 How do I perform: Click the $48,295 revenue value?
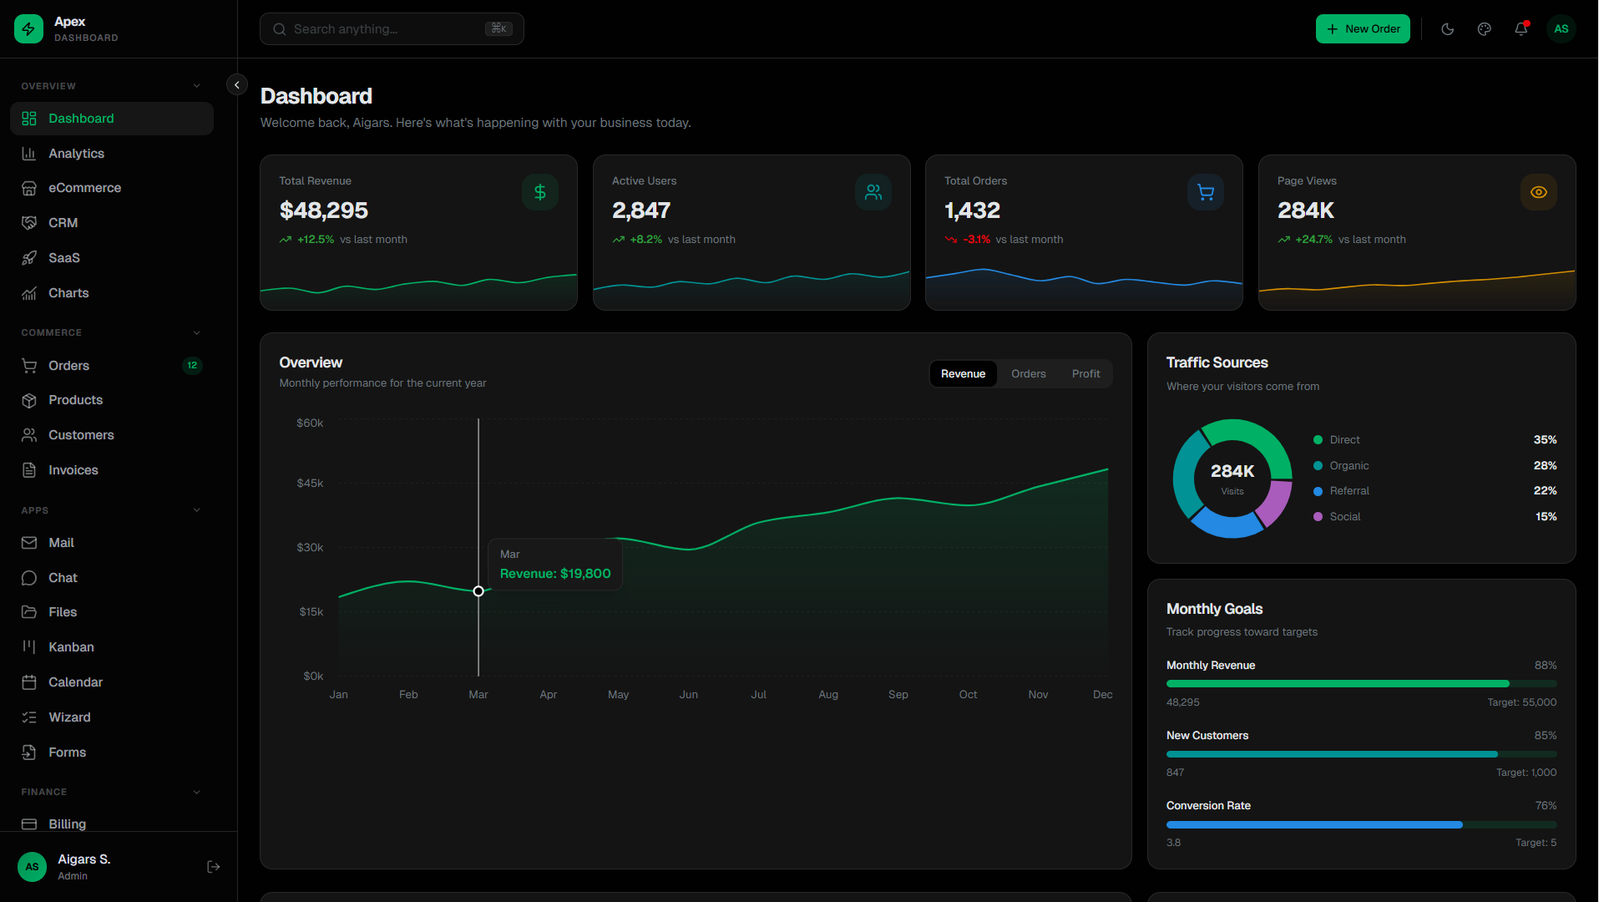coord(324,210)
